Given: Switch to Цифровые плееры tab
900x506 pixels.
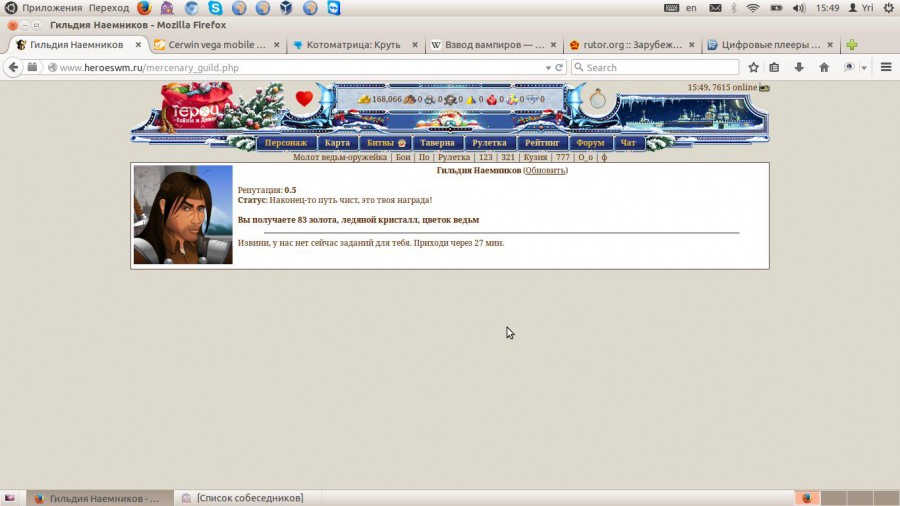Looking at the screenshot, I should click(x=770, y=44).
